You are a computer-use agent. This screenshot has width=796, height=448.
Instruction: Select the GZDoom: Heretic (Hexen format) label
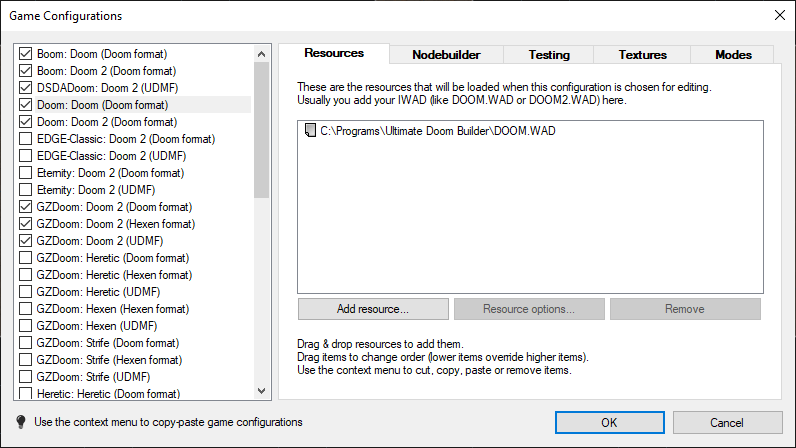coord(114,275)
